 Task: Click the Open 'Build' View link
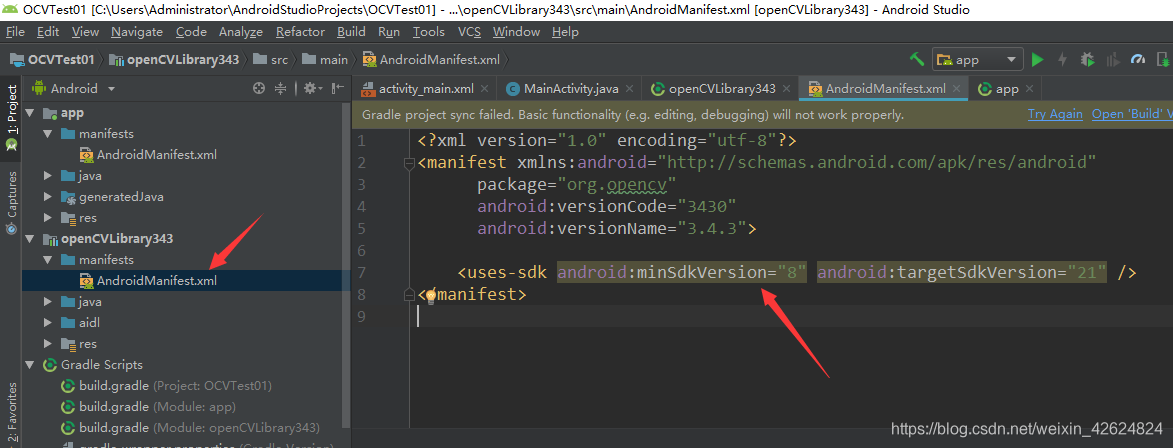coord(1132,114)
